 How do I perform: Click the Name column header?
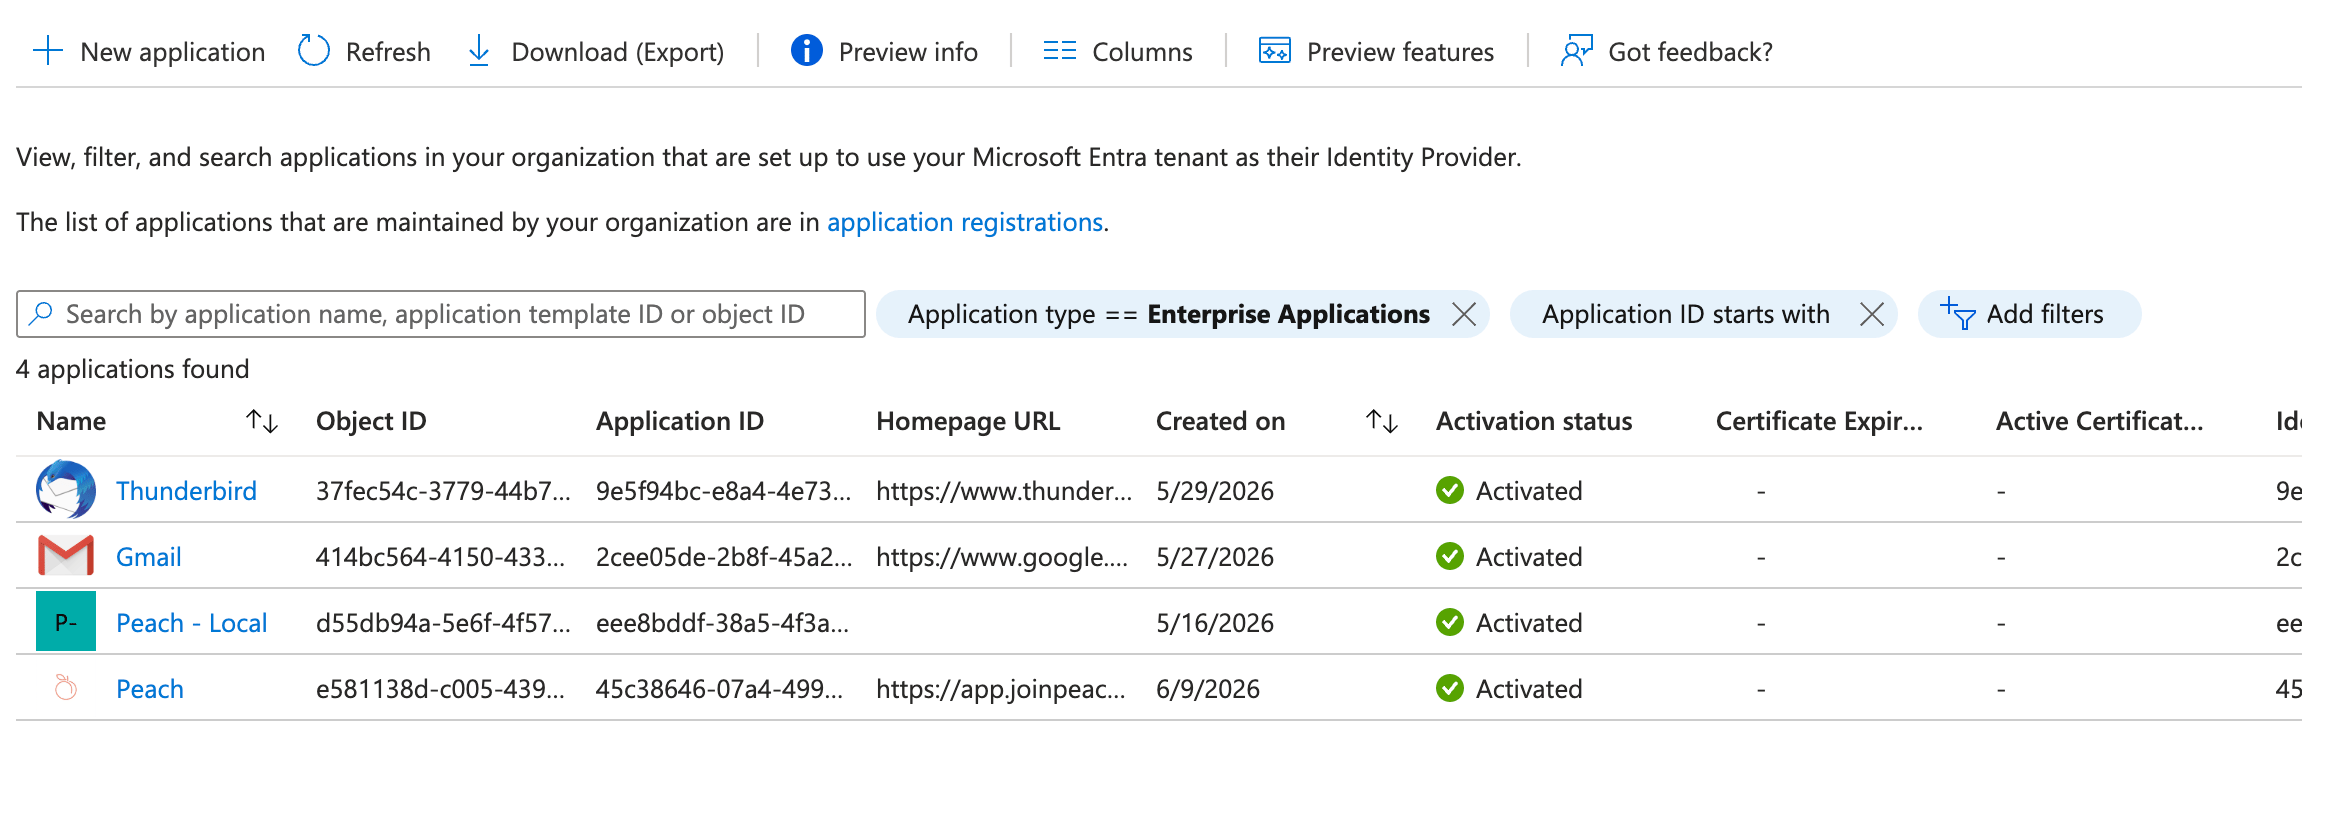click(71, 422)
